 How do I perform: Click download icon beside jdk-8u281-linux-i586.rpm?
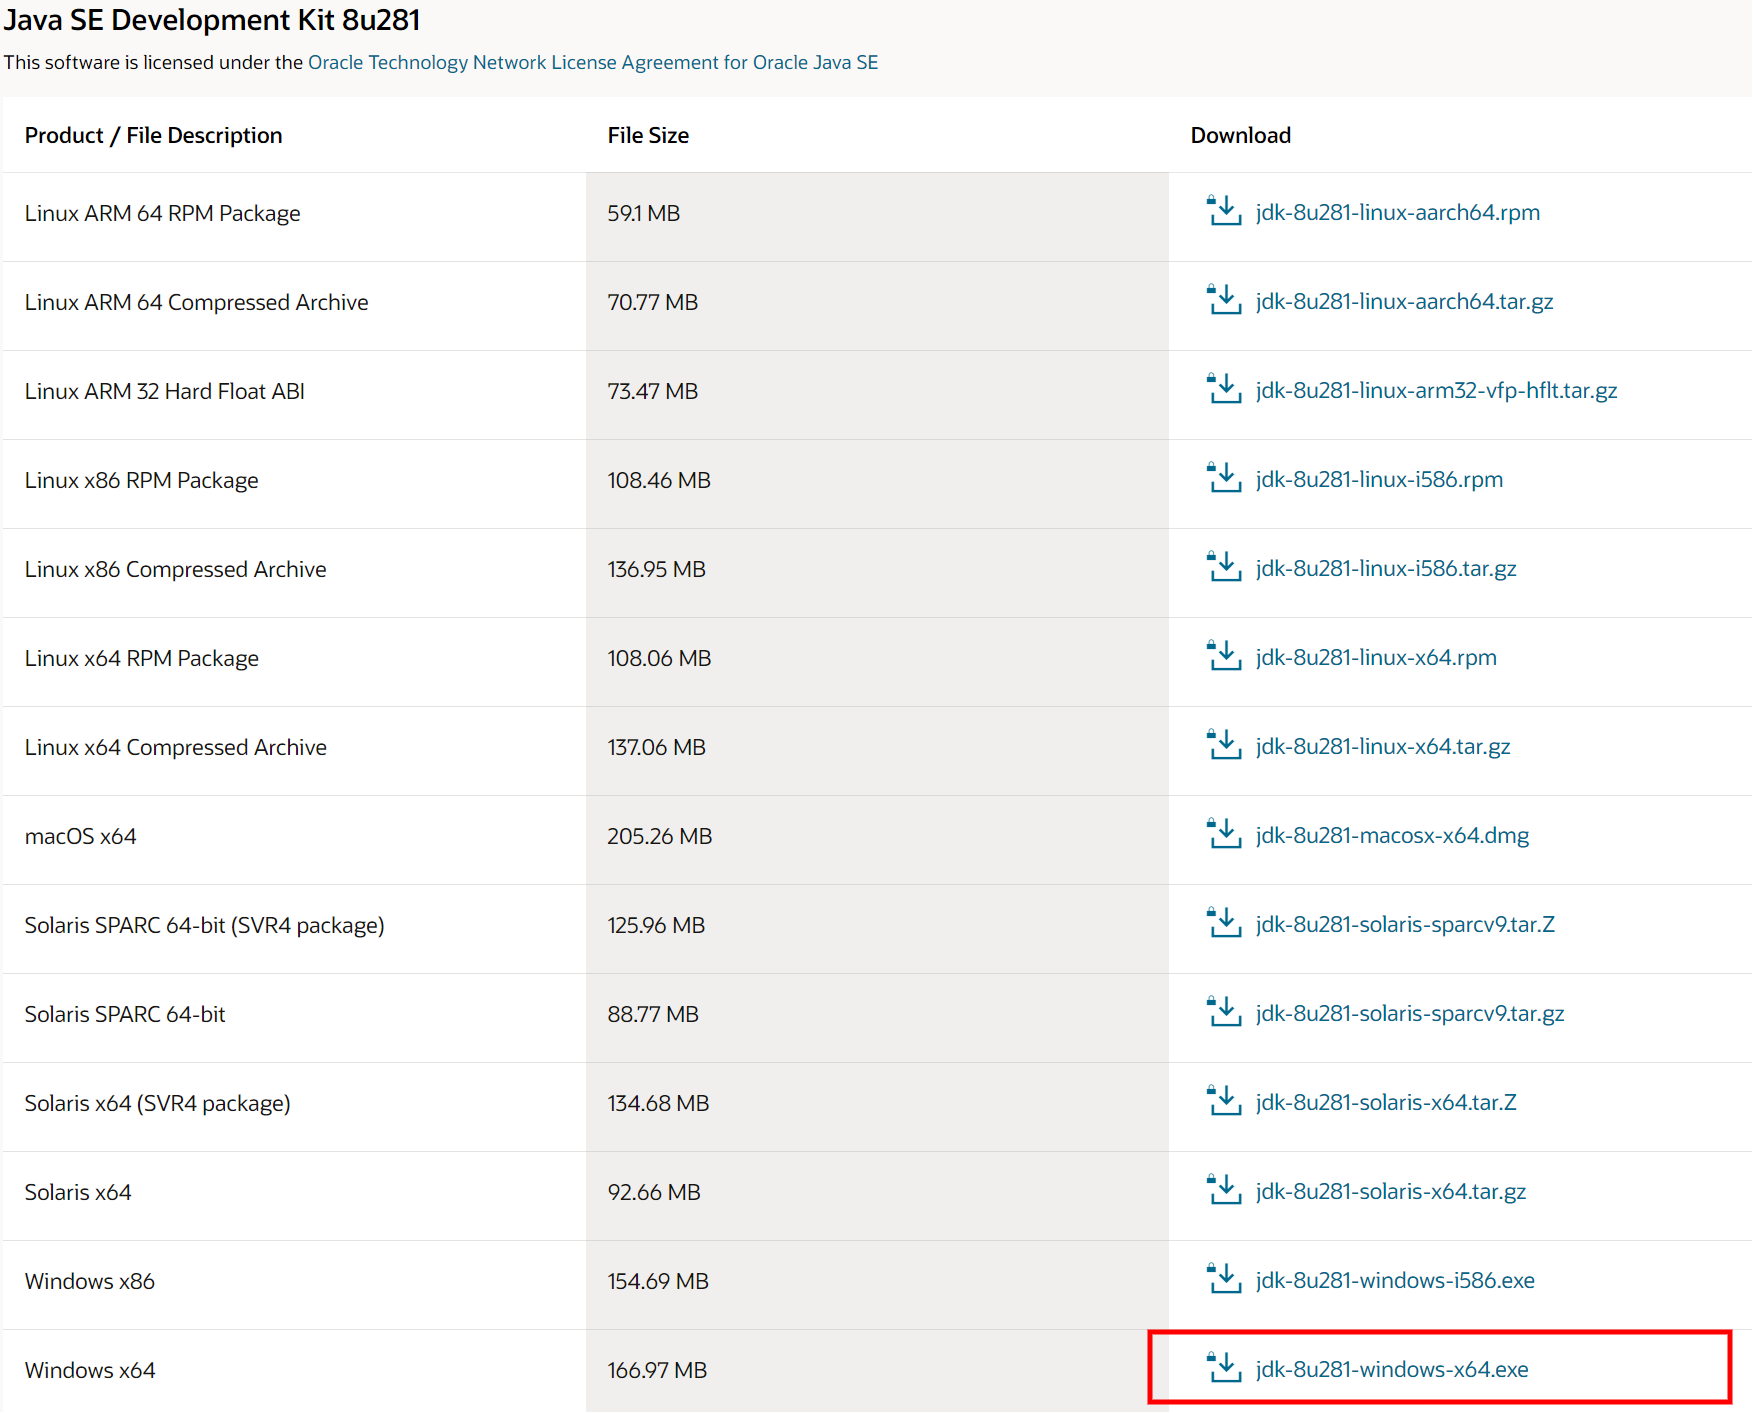pyautogui.click(x=1224, y=478)
